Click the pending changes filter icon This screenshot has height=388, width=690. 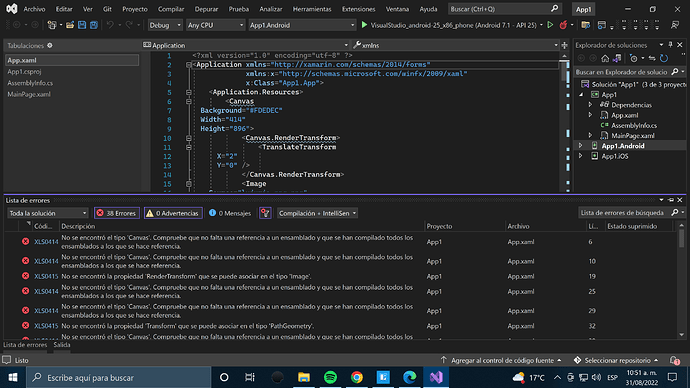633,59
